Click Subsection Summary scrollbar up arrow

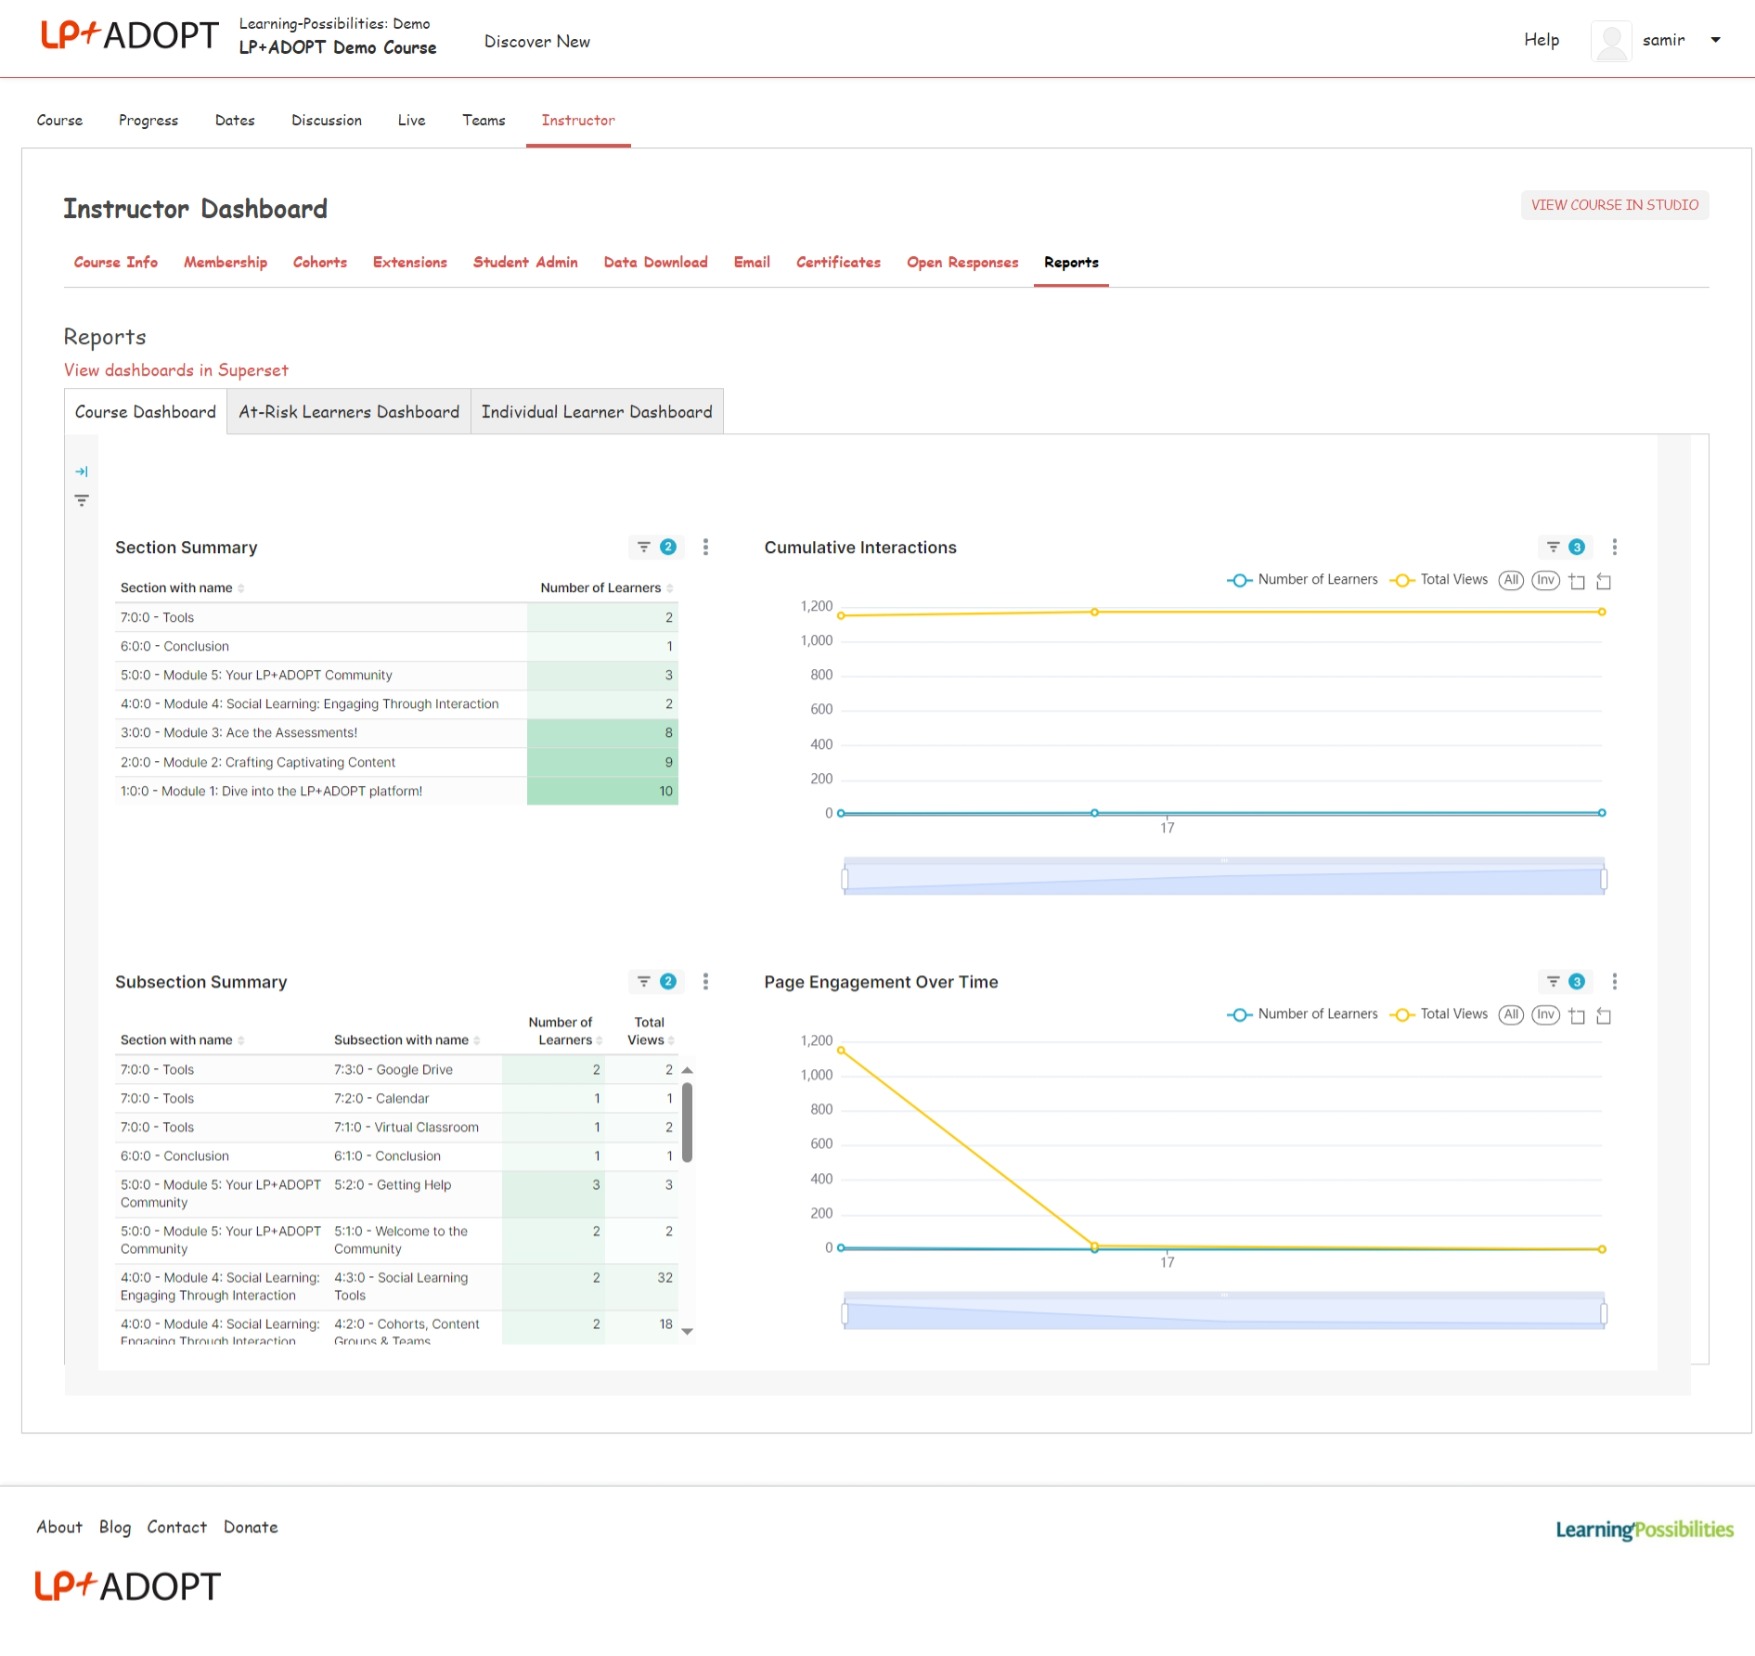[x=687, y=1070]
